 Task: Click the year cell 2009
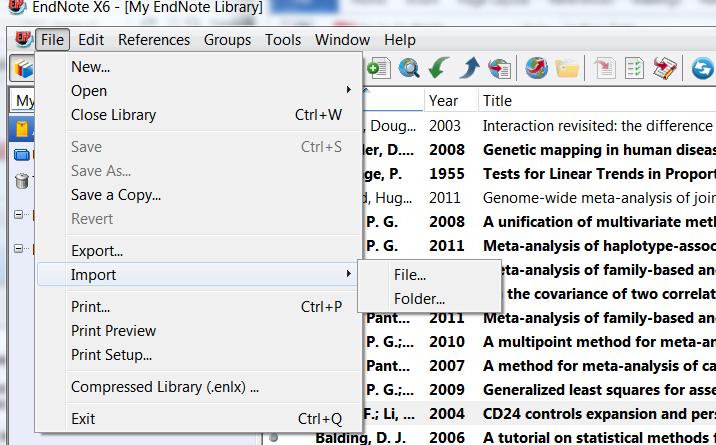click(447, 389)
